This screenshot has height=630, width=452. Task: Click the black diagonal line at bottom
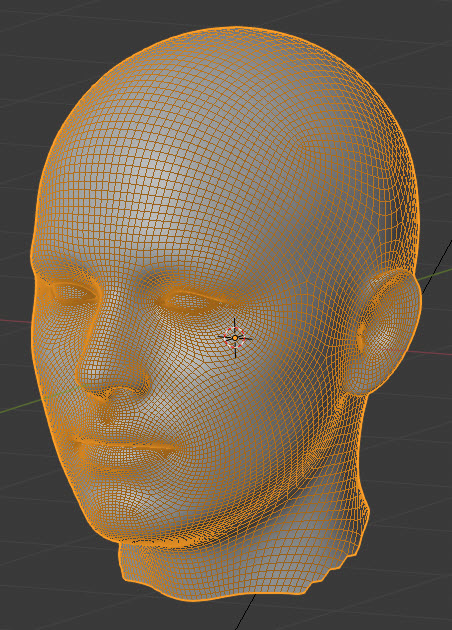(245, 612)
